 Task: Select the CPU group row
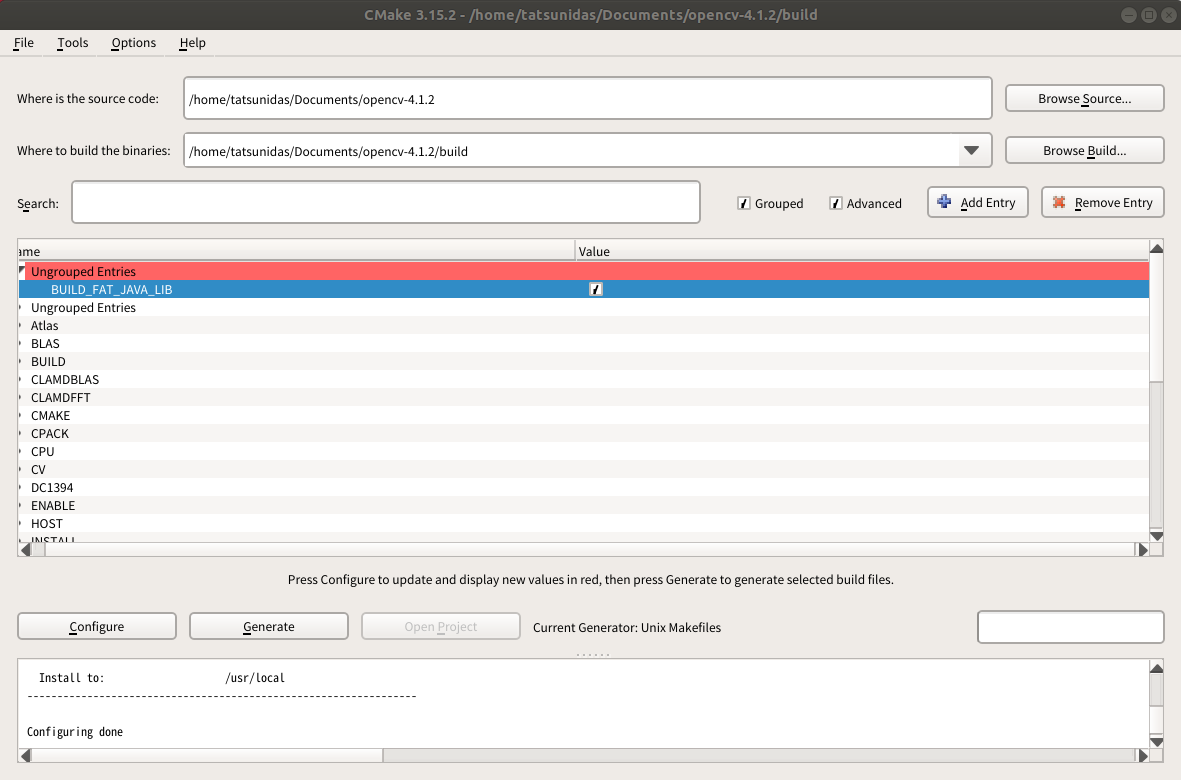pos(584,452)
